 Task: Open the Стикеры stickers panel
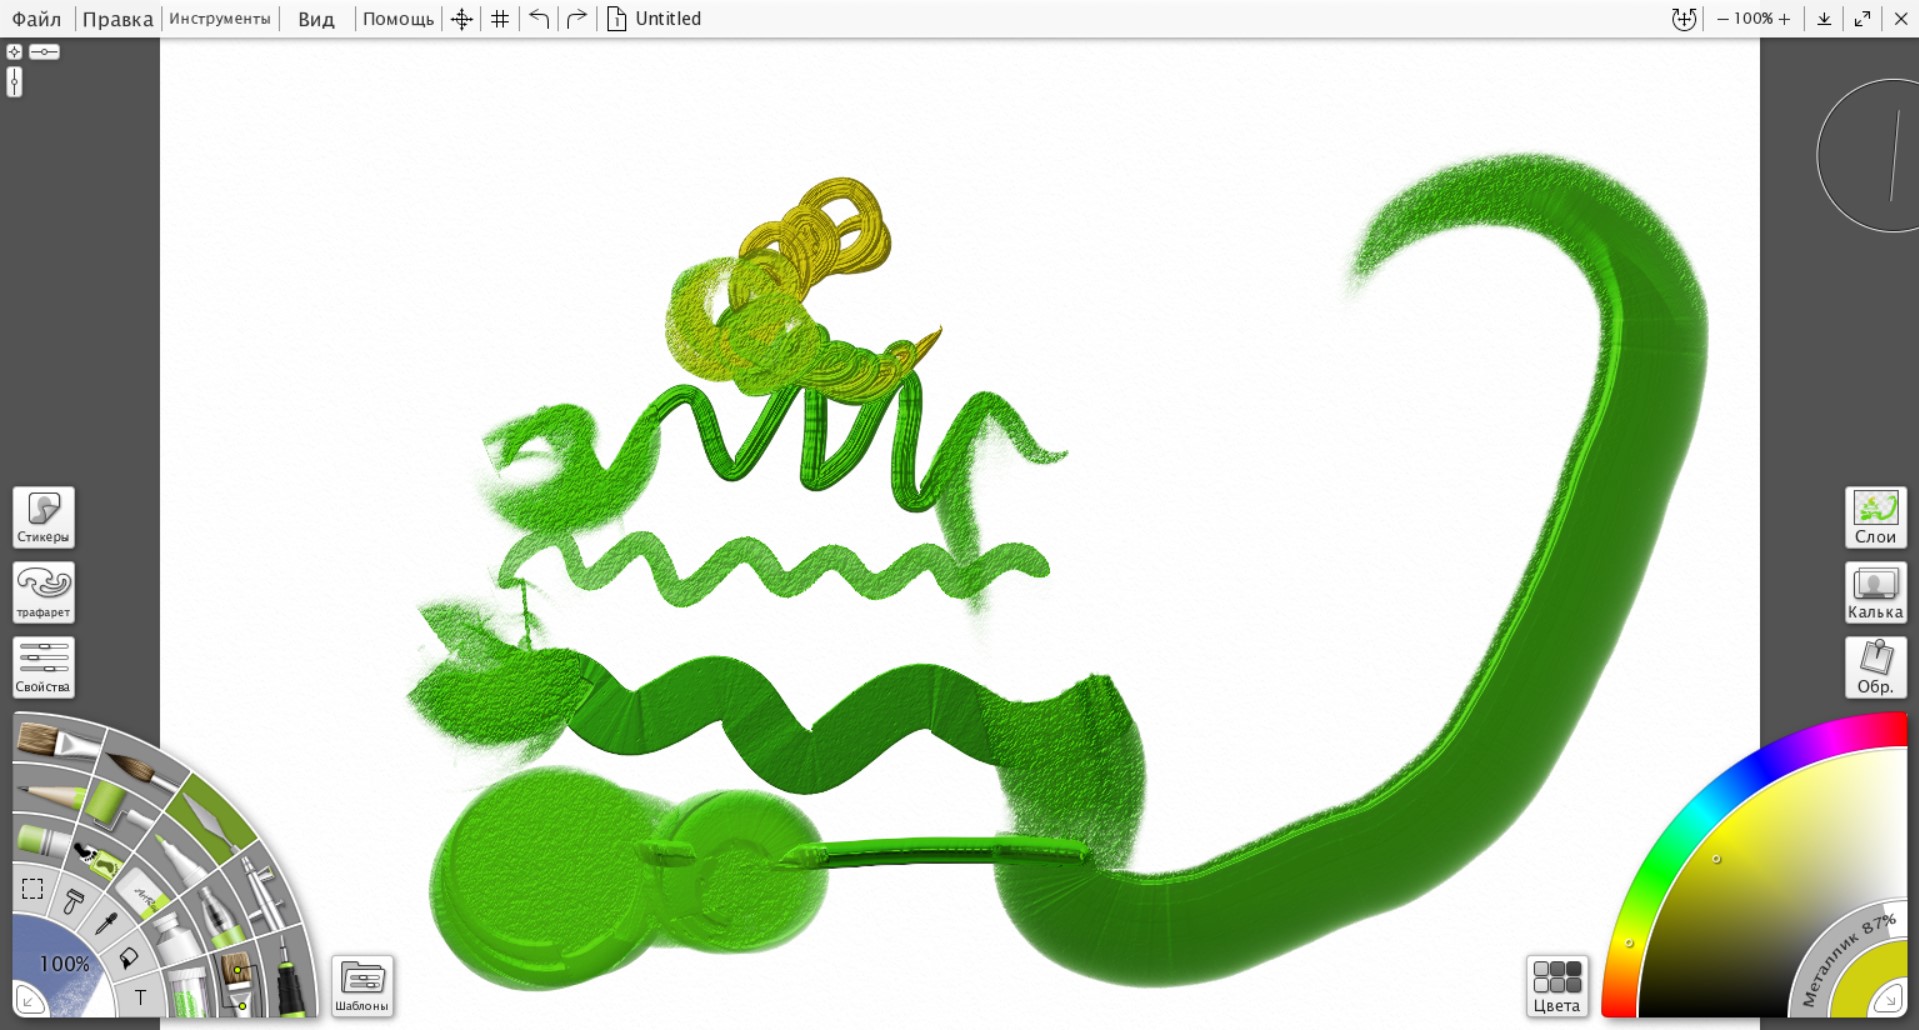coord(43,517)
